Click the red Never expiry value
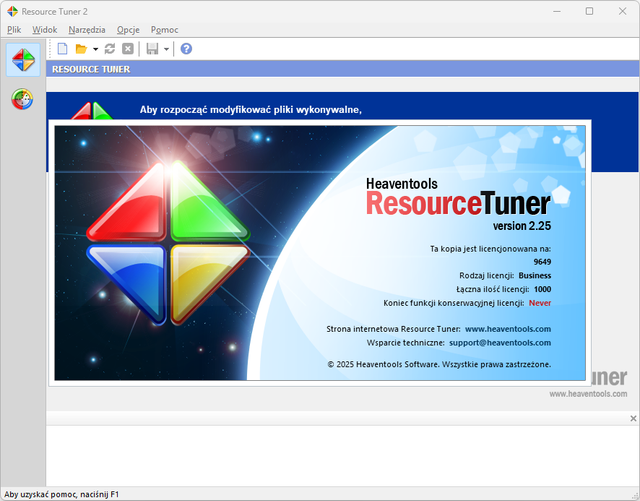640x501 pixels. (x=540, y=303)
